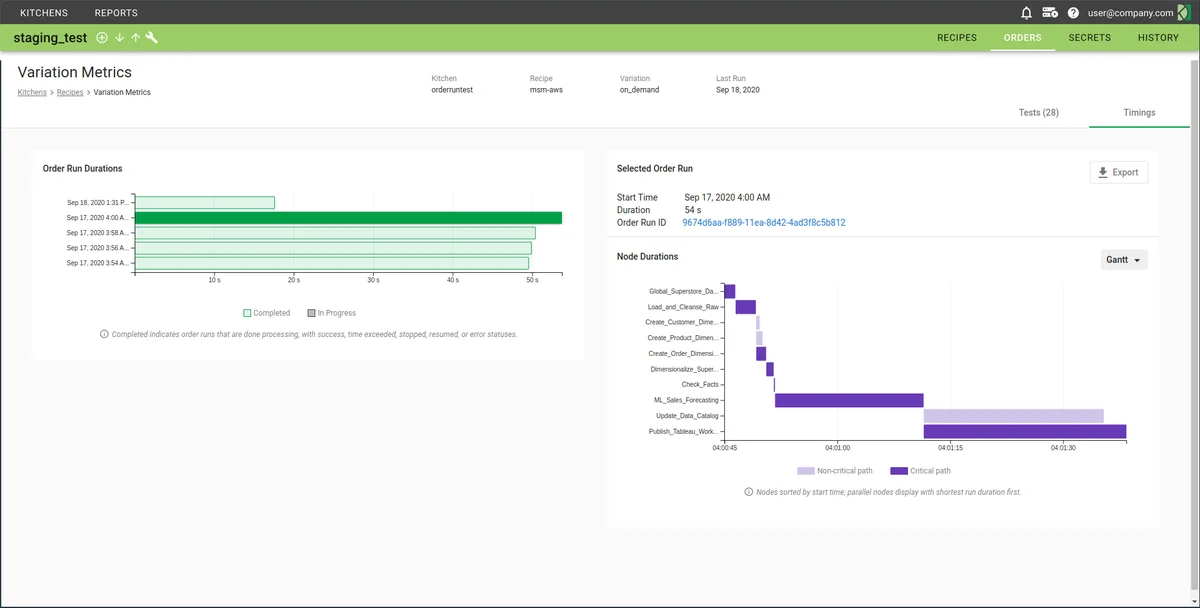Toggle the Non-critical path legend item
Viewport: 1200px width, 608px height.
coord(835,471)
